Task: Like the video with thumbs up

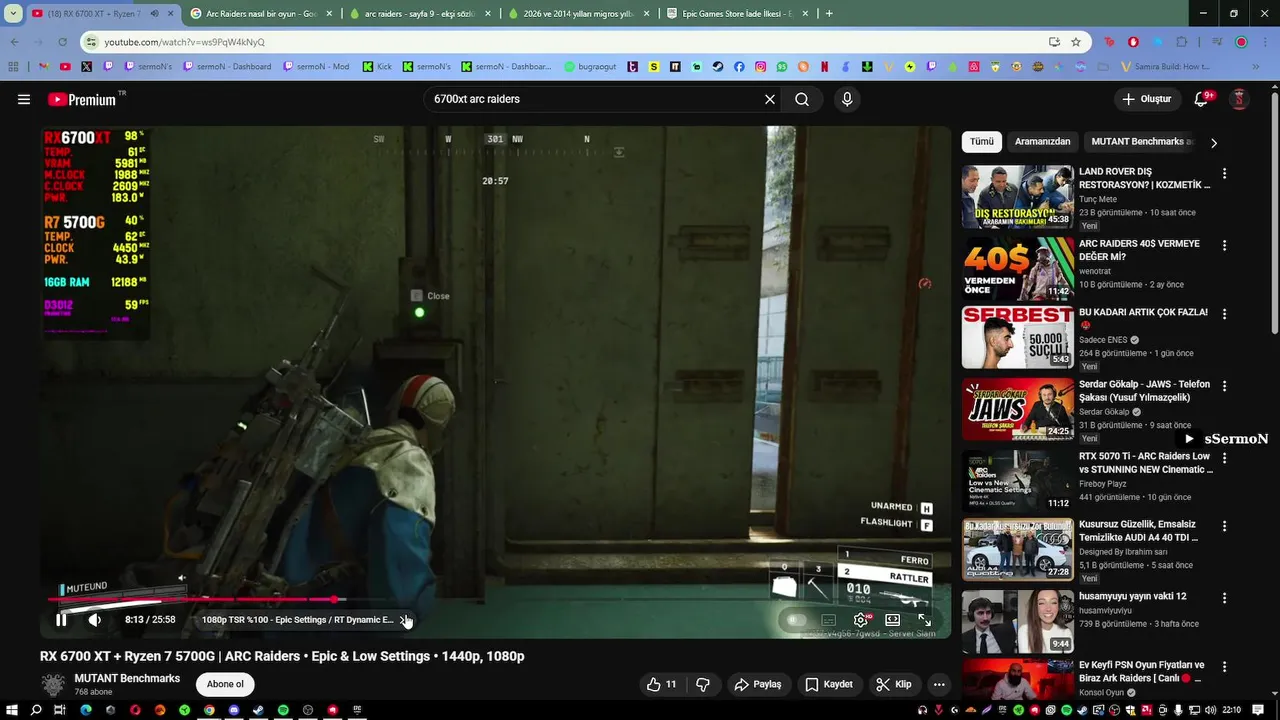Action: [x=661, y=684]
